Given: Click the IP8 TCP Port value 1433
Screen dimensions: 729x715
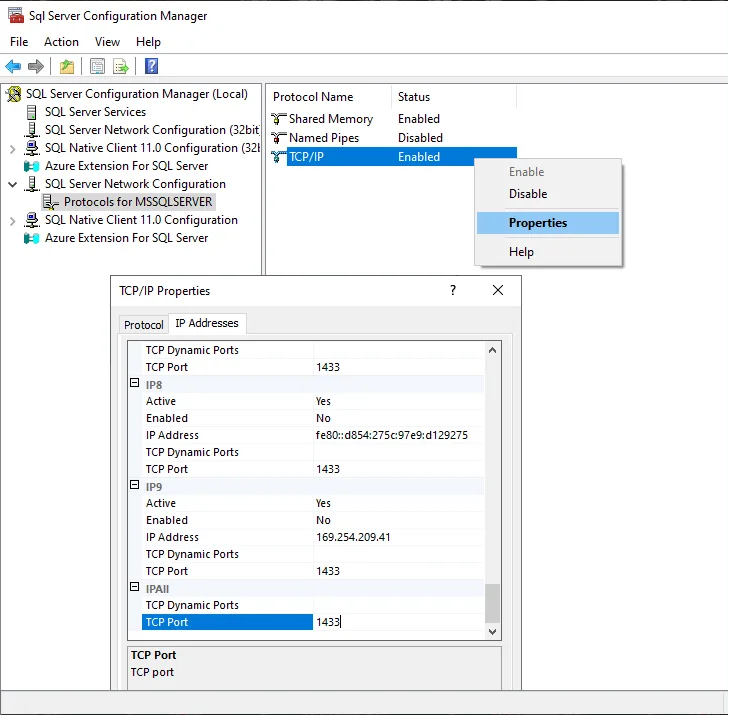Looking at the screenshot, I should click(x=328, y=469).
